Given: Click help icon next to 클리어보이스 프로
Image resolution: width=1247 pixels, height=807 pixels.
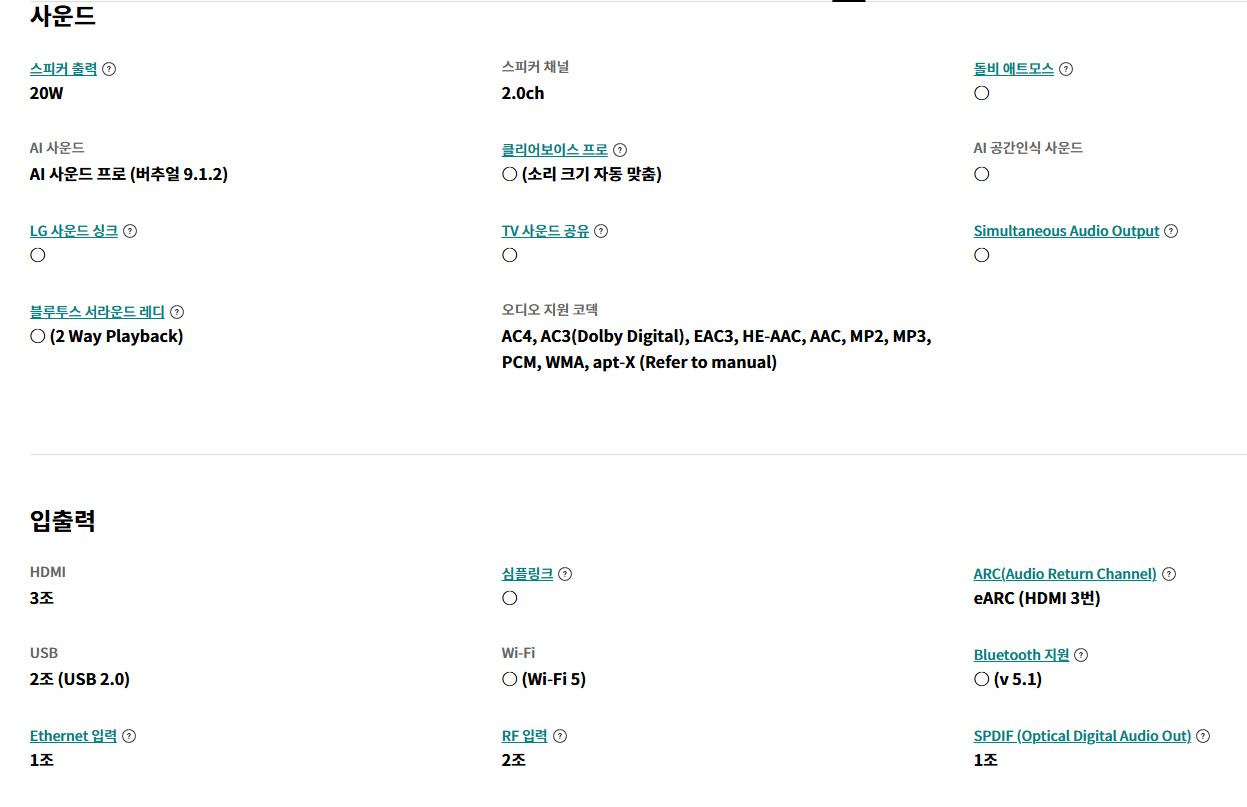Looking at the screenshot, I should pos(620,150).
